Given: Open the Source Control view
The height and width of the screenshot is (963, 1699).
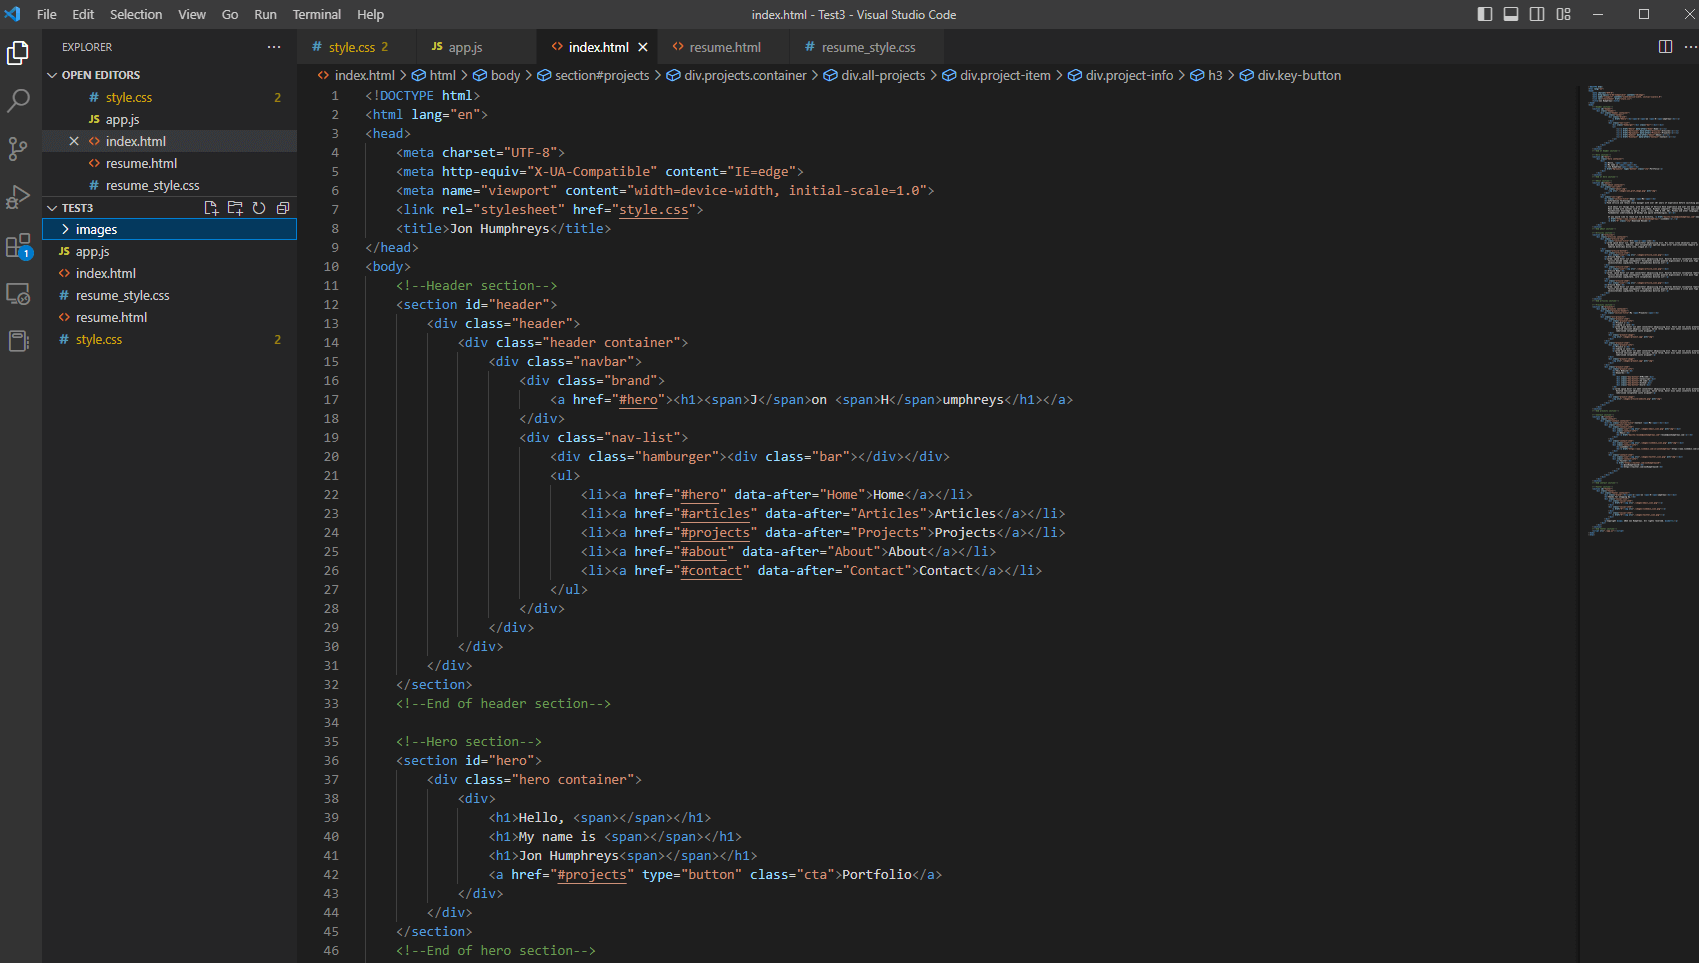Looking at the screenshot, I should (18, 149).
